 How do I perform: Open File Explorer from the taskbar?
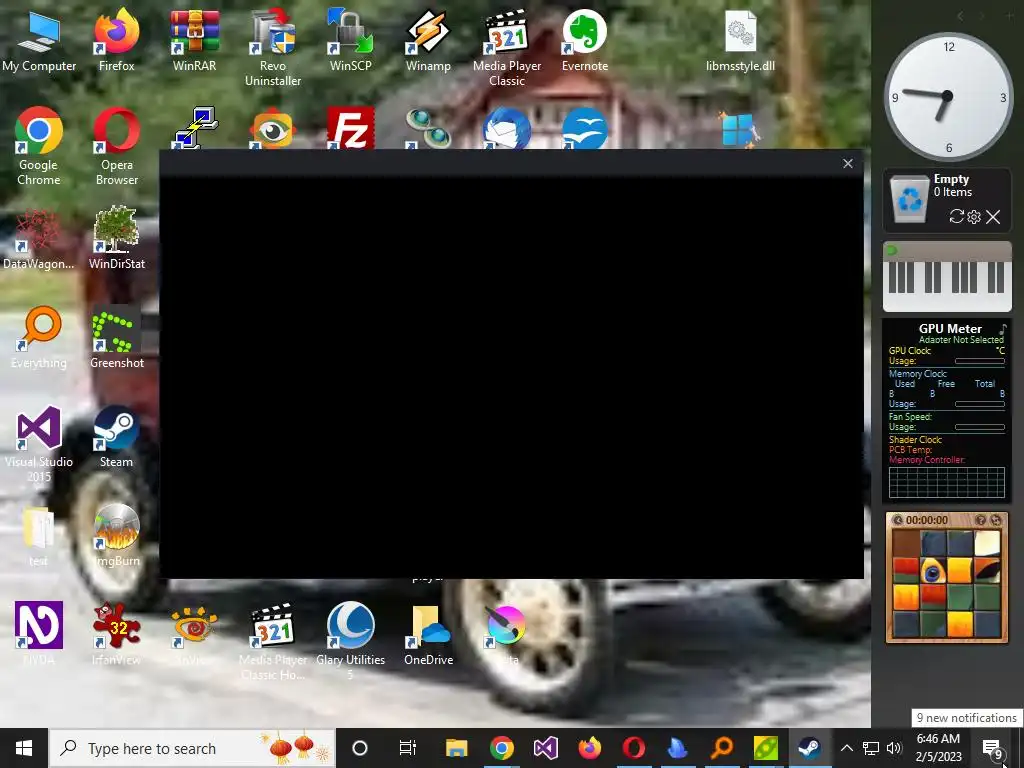pos(456,748)
